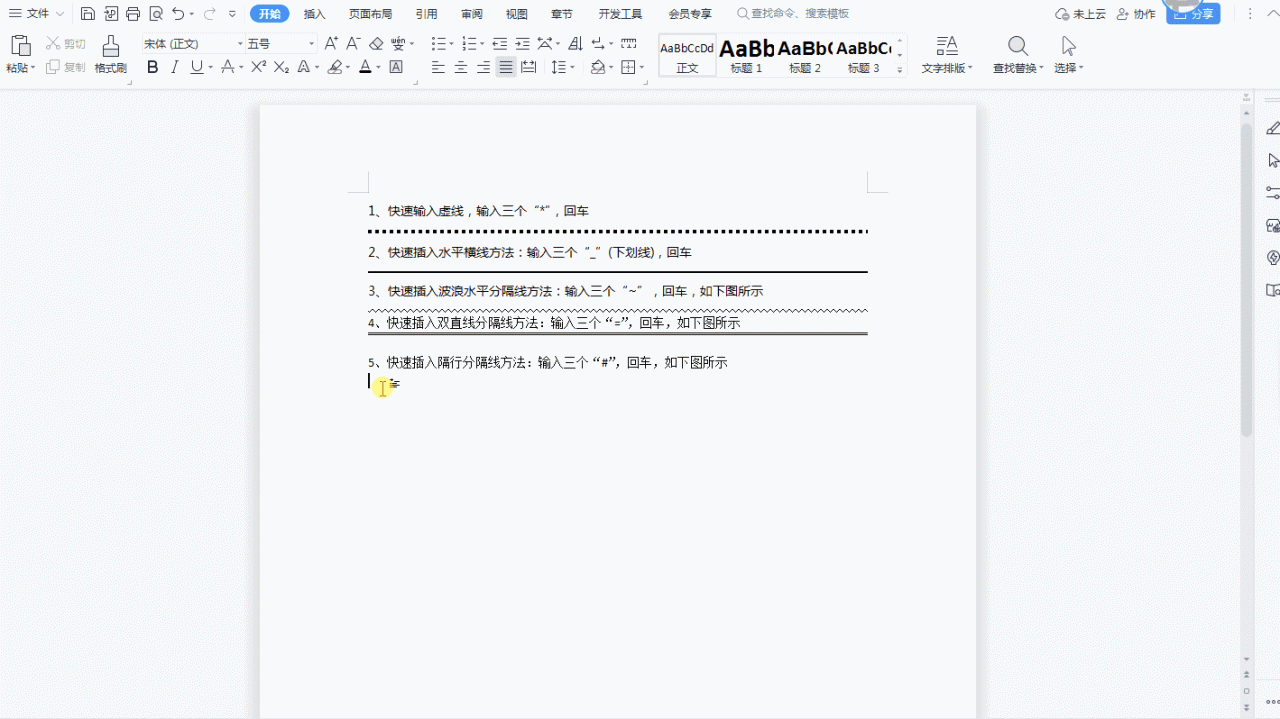This screenshot has height=719, width=1280.
Task: Click the Print icon
Action: click(x=133, y=14)
